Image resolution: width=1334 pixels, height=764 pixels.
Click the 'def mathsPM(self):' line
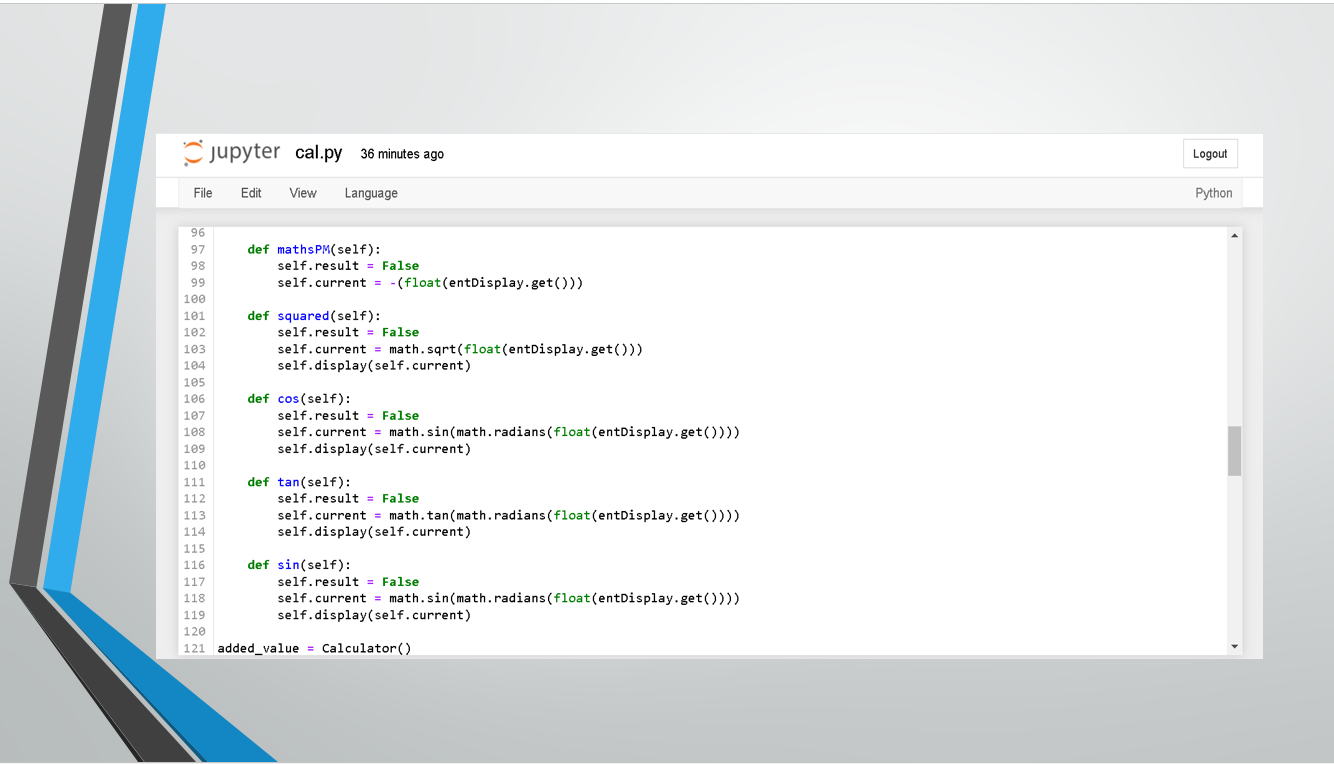point(314,249)
